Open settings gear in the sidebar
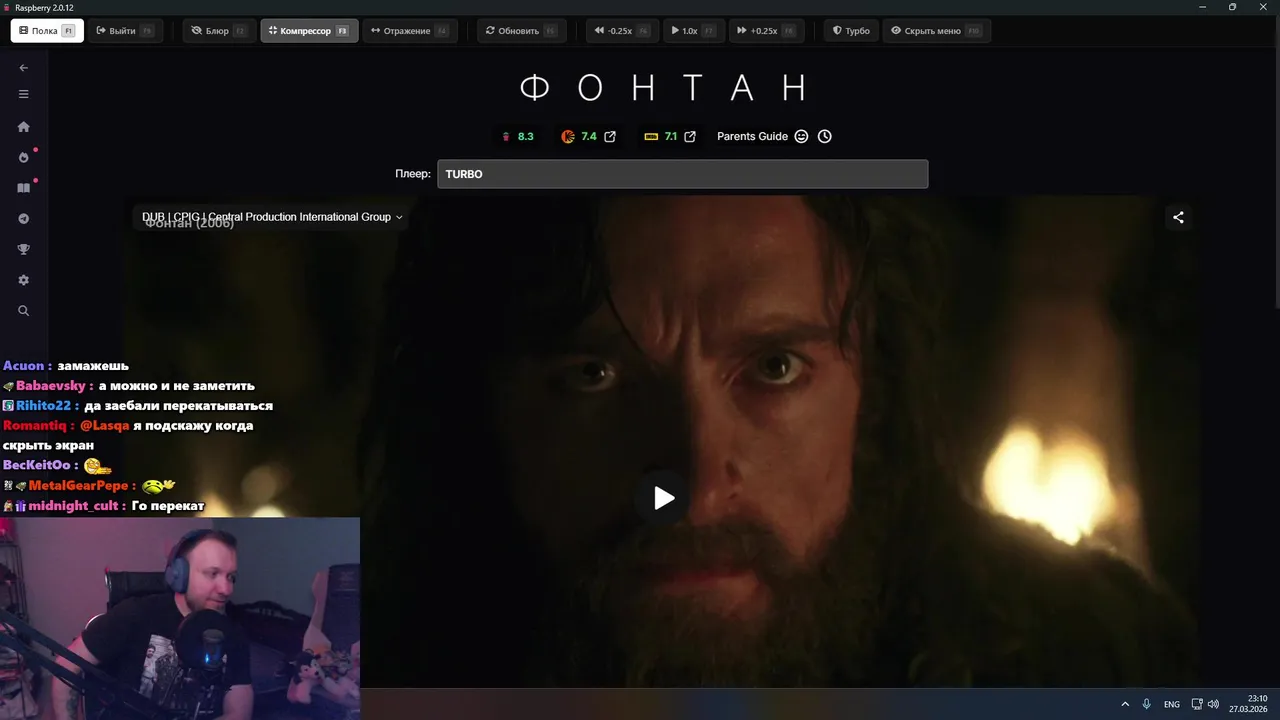The width and height of the screenshot is (1280, 720). click(24, 281)
